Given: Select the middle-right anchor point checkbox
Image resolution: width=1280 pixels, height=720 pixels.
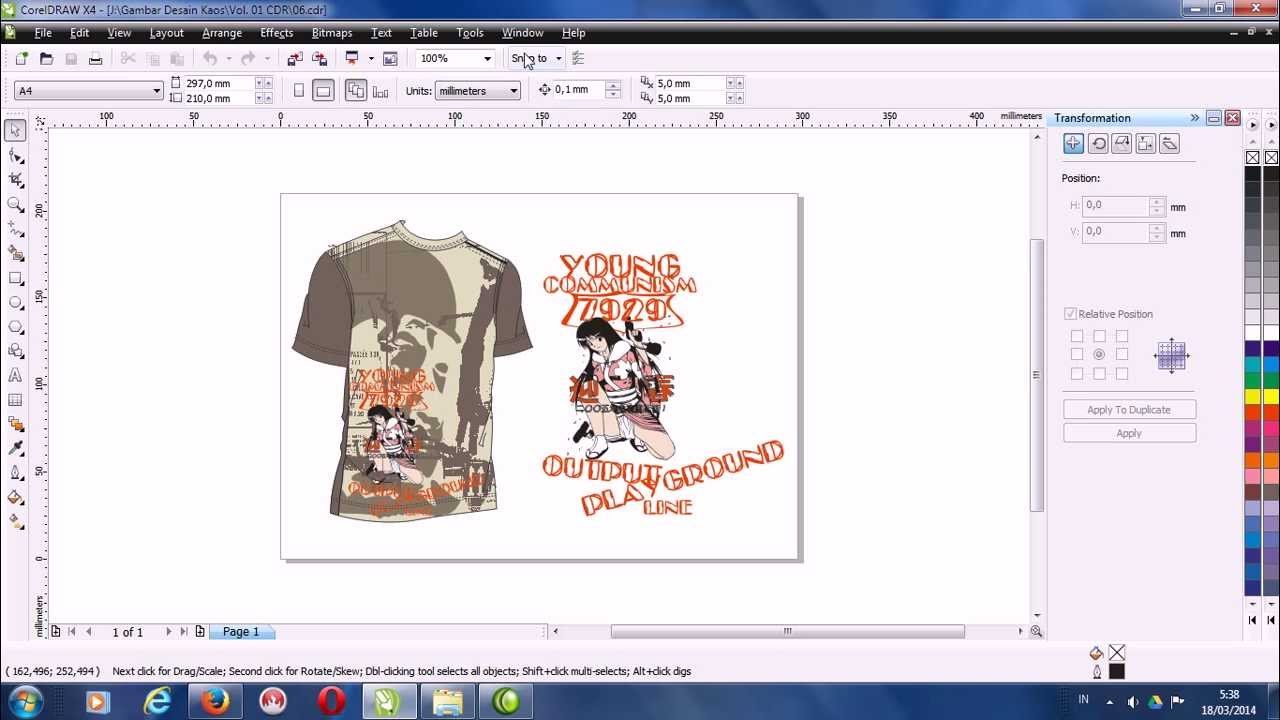Looking at the screenshot, I should pyautogui.click(x=1122, y=355).
